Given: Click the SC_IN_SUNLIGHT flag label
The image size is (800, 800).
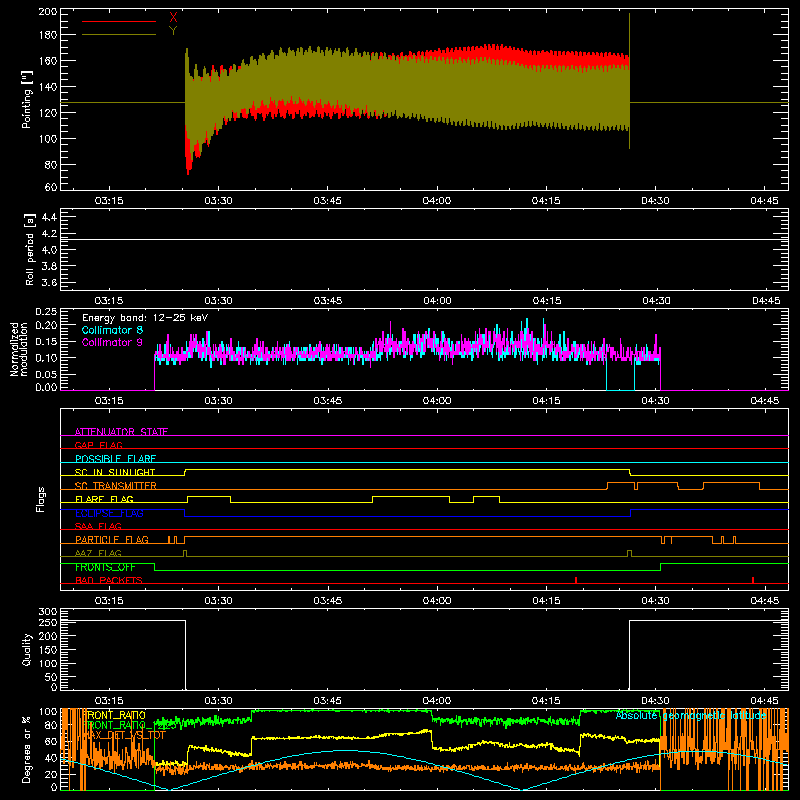Looking at the screenshot, I should [x=115, y=472].
